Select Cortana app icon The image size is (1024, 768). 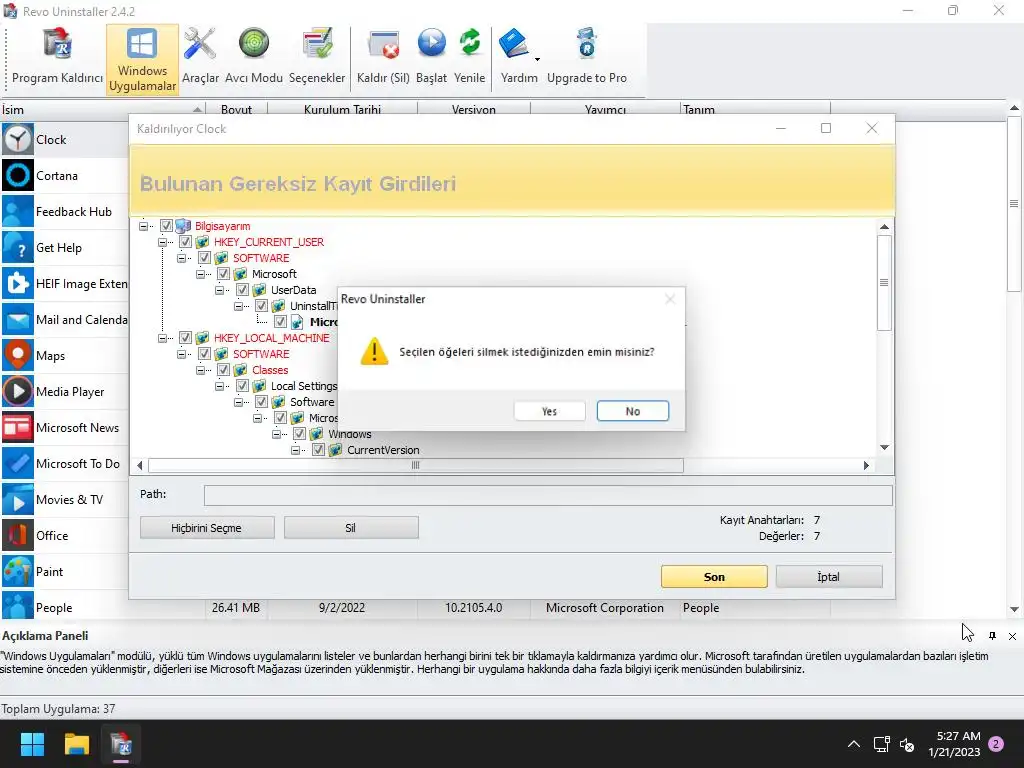[x=18, y=176]
